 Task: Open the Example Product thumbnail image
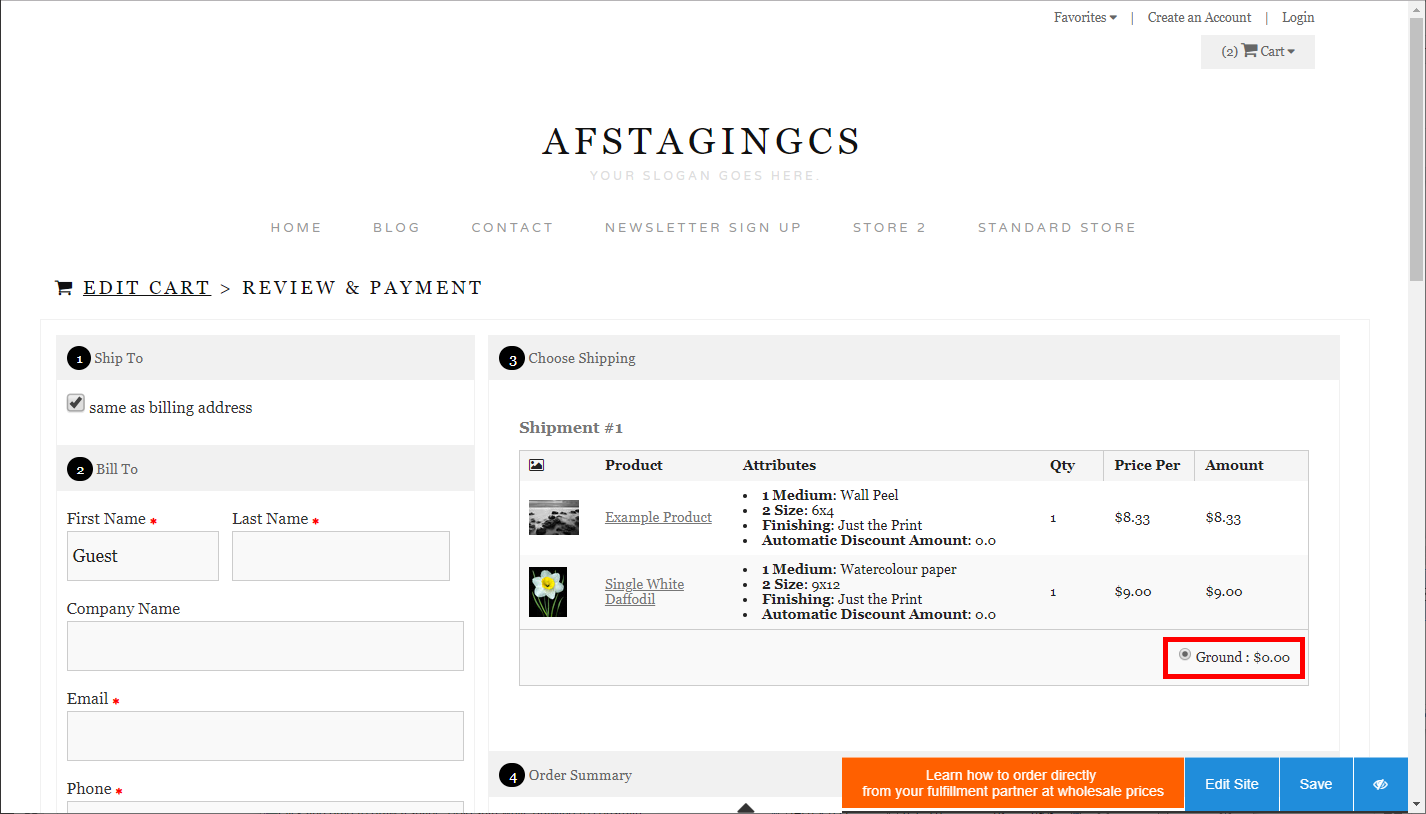point(553,517)
